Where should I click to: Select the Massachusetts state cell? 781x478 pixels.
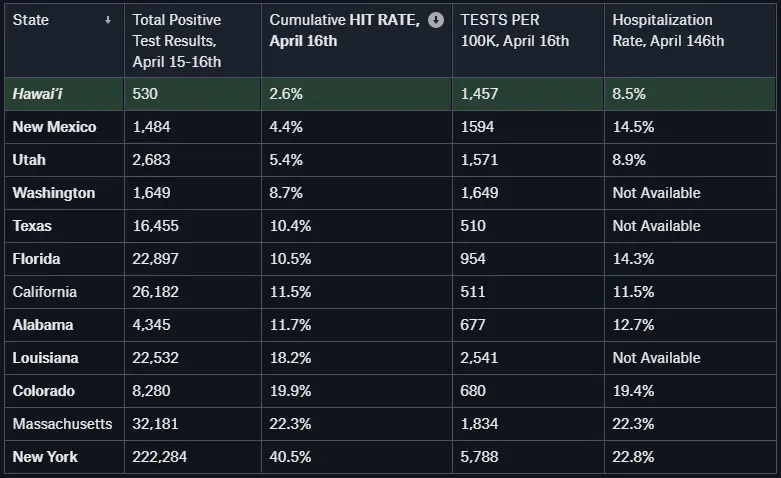pyautogui.click(x=62, y=424)
